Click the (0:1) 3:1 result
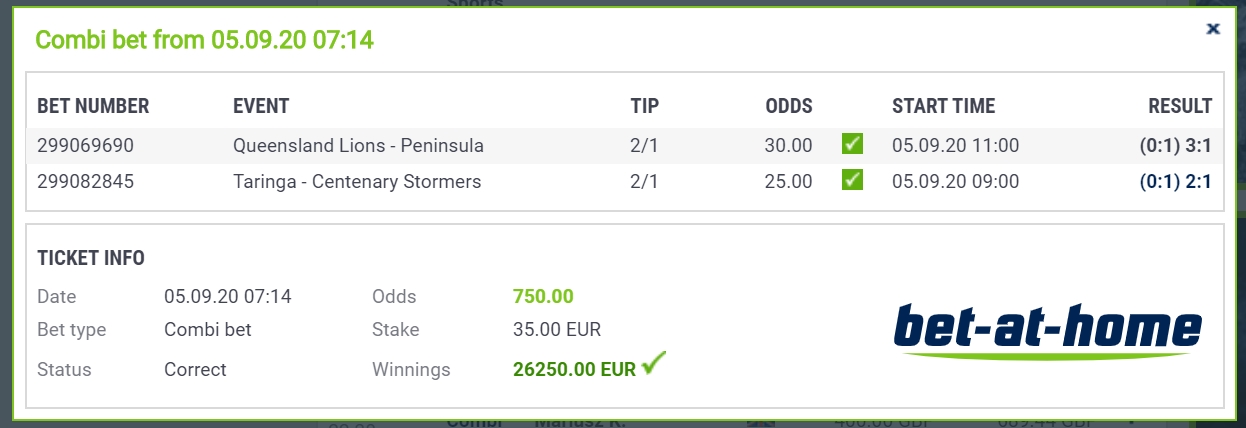 [1176, 146]
